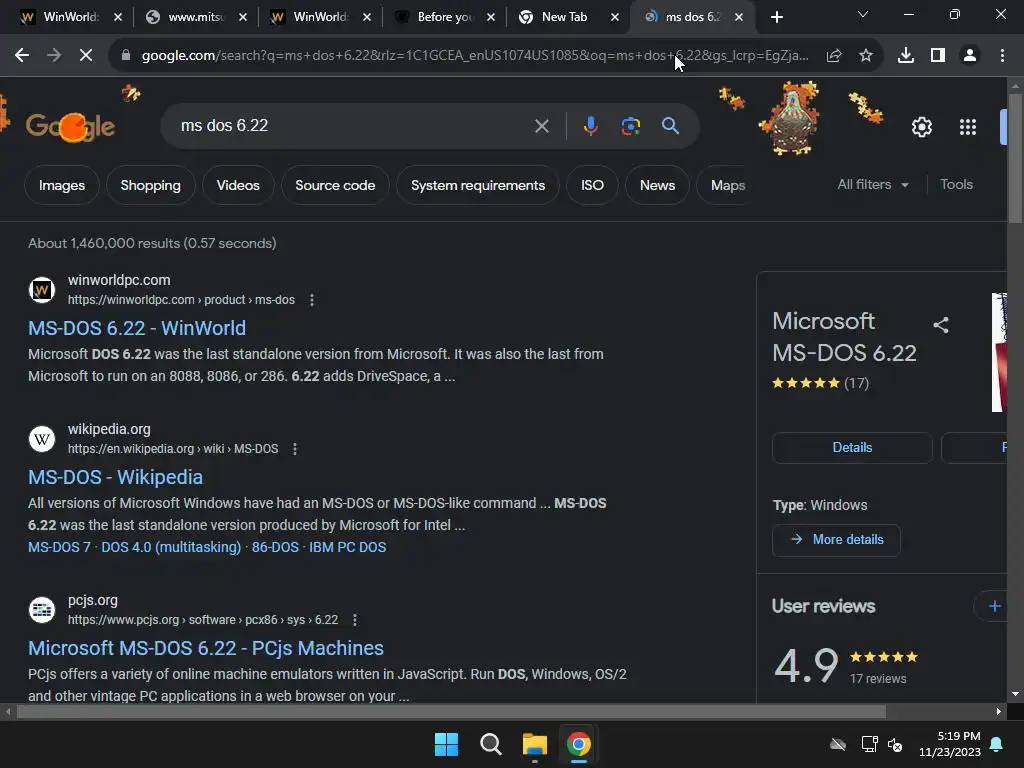Open MS-DOS - Wikipedia result
This screenshot has width=1024, height=768.
click(116, 477)
